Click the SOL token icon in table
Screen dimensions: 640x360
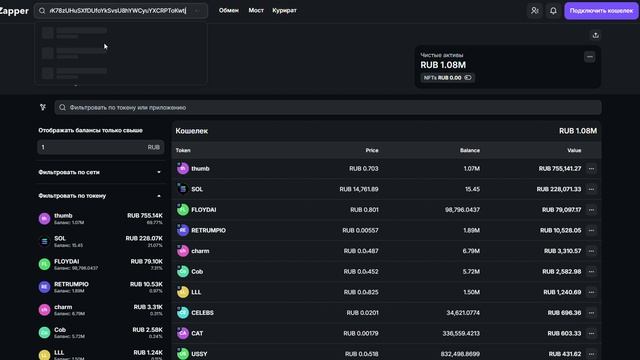(182, 189)
